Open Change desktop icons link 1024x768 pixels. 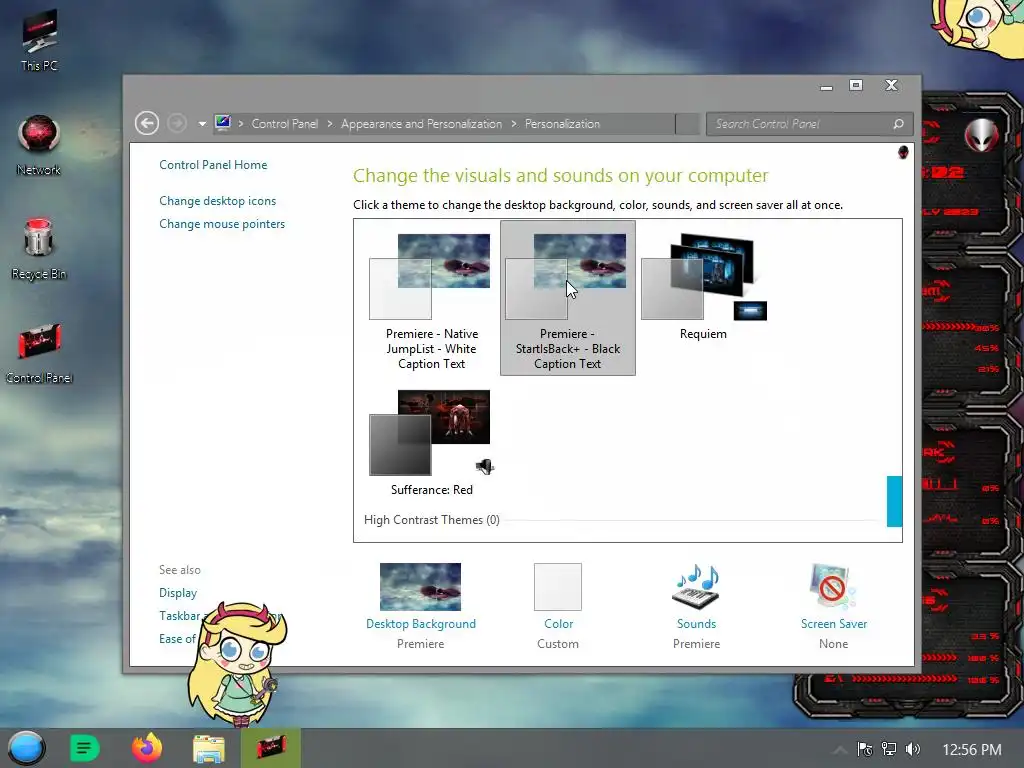click(x=217, y=201)
